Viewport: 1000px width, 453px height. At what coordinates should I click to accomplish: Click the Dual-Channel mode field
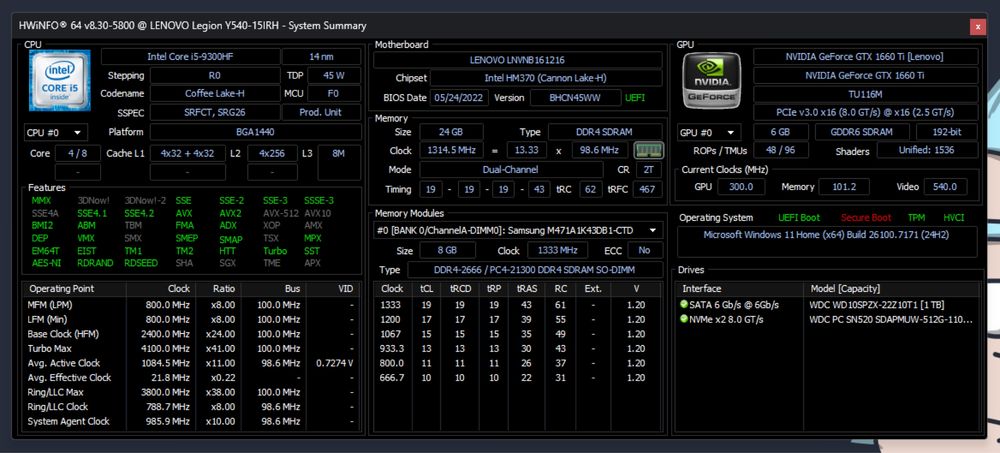[511, 170]
